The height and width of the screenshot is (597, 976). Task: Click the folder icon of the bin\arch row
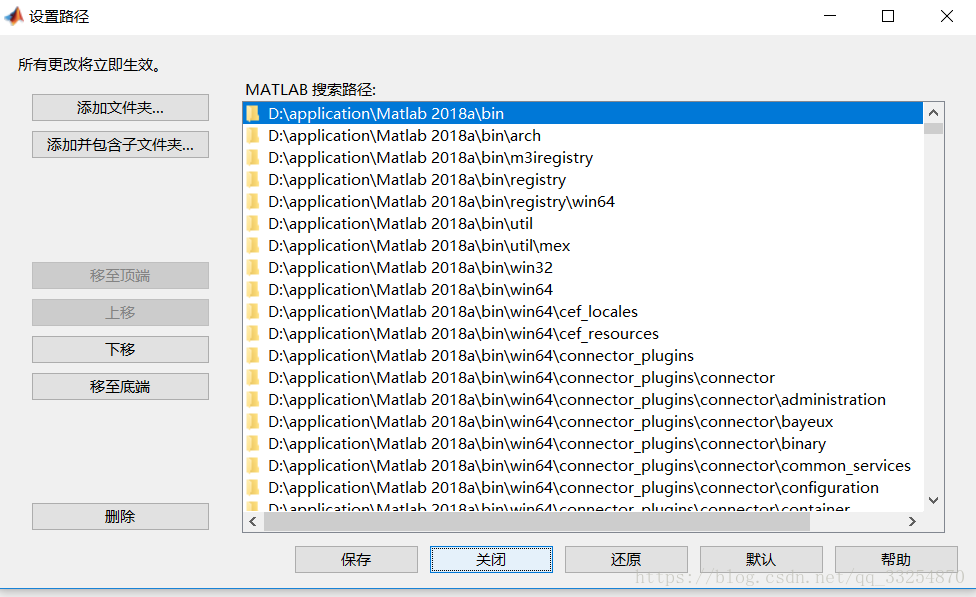[x=253, y=136]
